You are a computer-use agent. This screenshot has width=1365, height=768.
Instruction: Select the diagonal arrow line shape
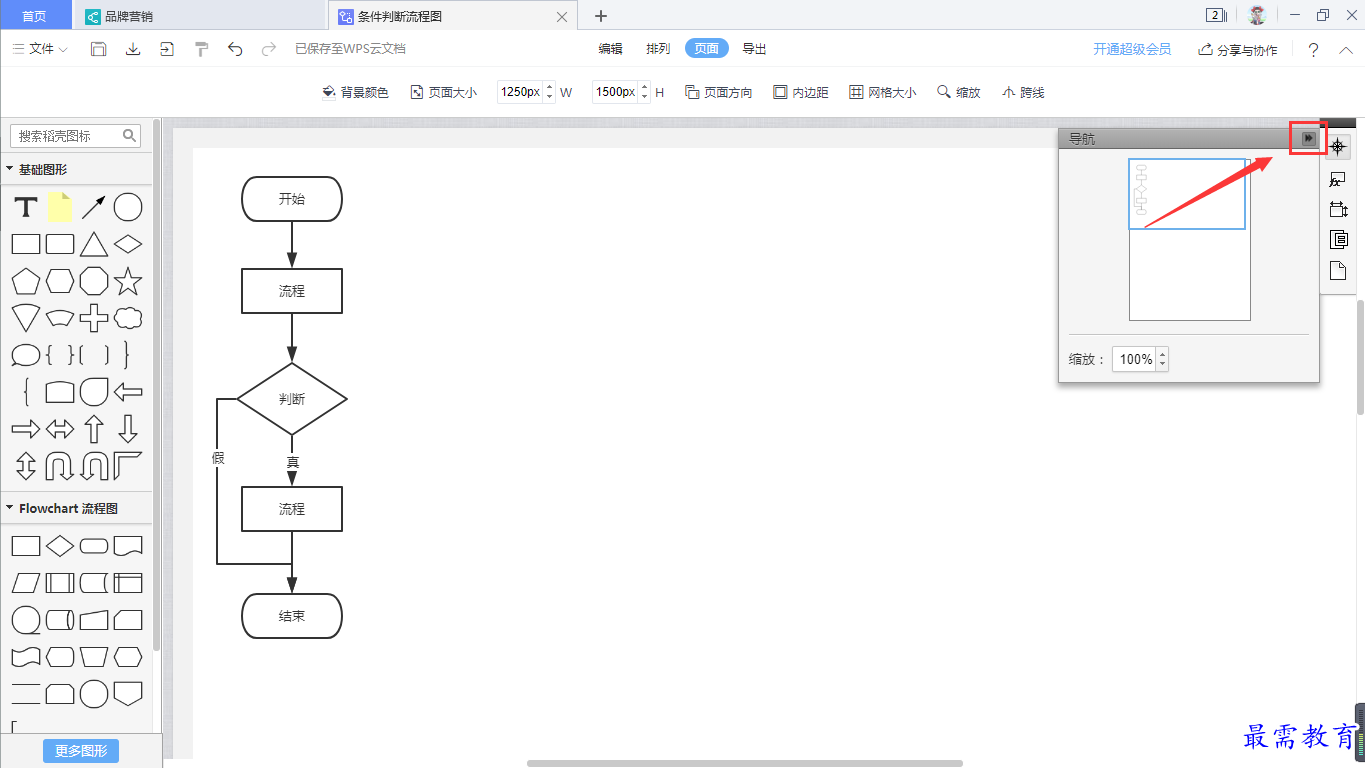[x=94, y=207]
